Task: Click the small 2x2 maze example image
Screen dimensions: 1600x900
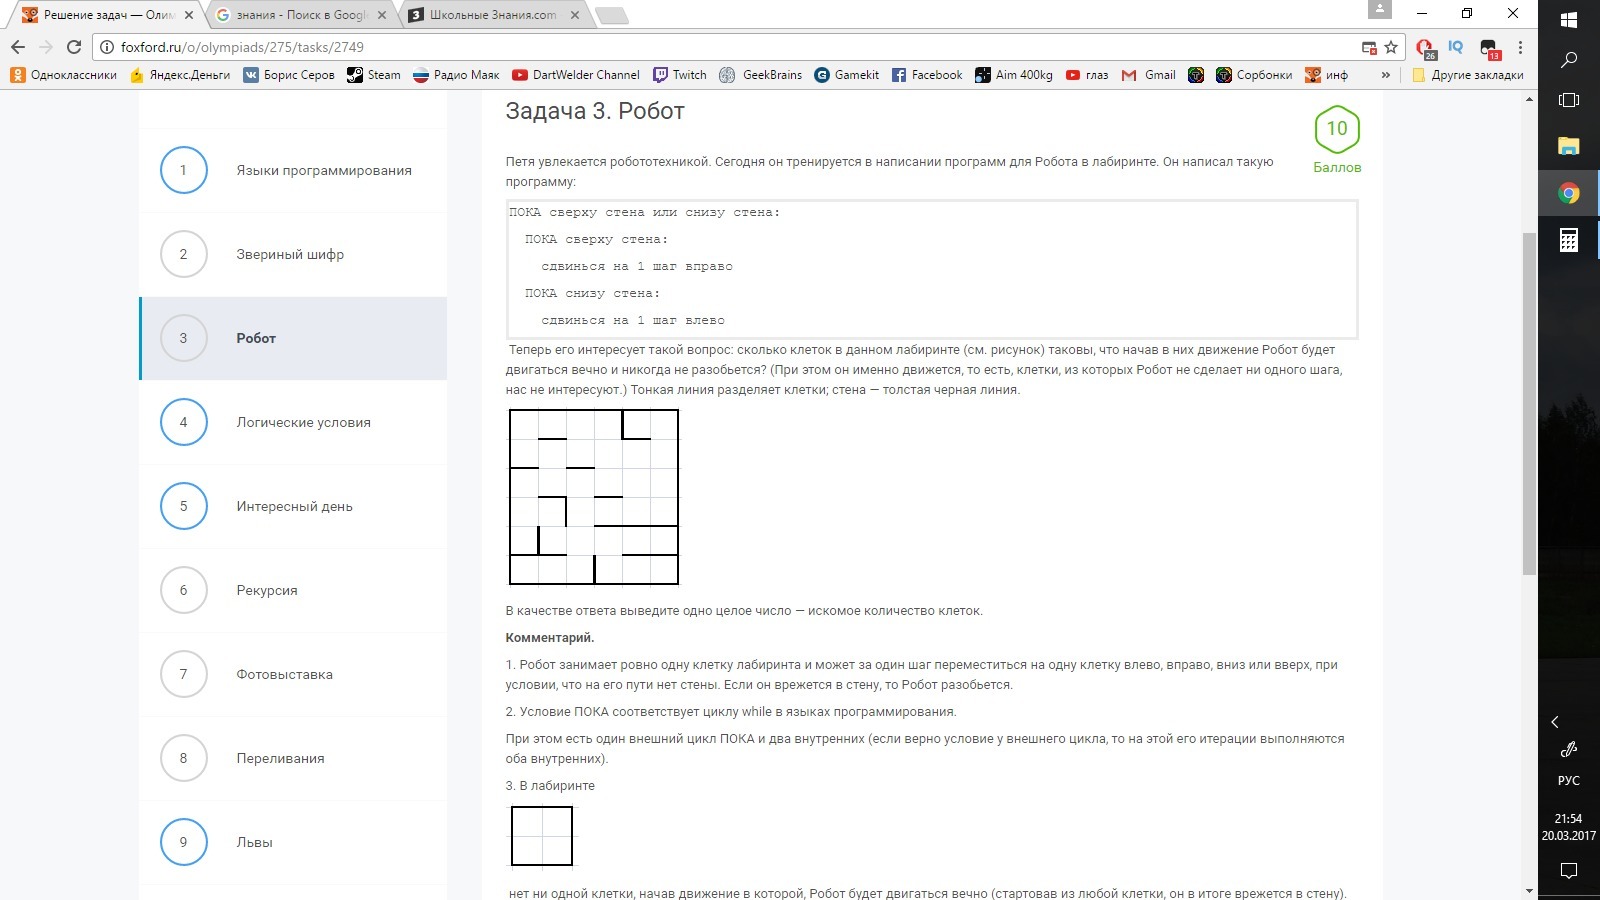Action: pos(542,836)
